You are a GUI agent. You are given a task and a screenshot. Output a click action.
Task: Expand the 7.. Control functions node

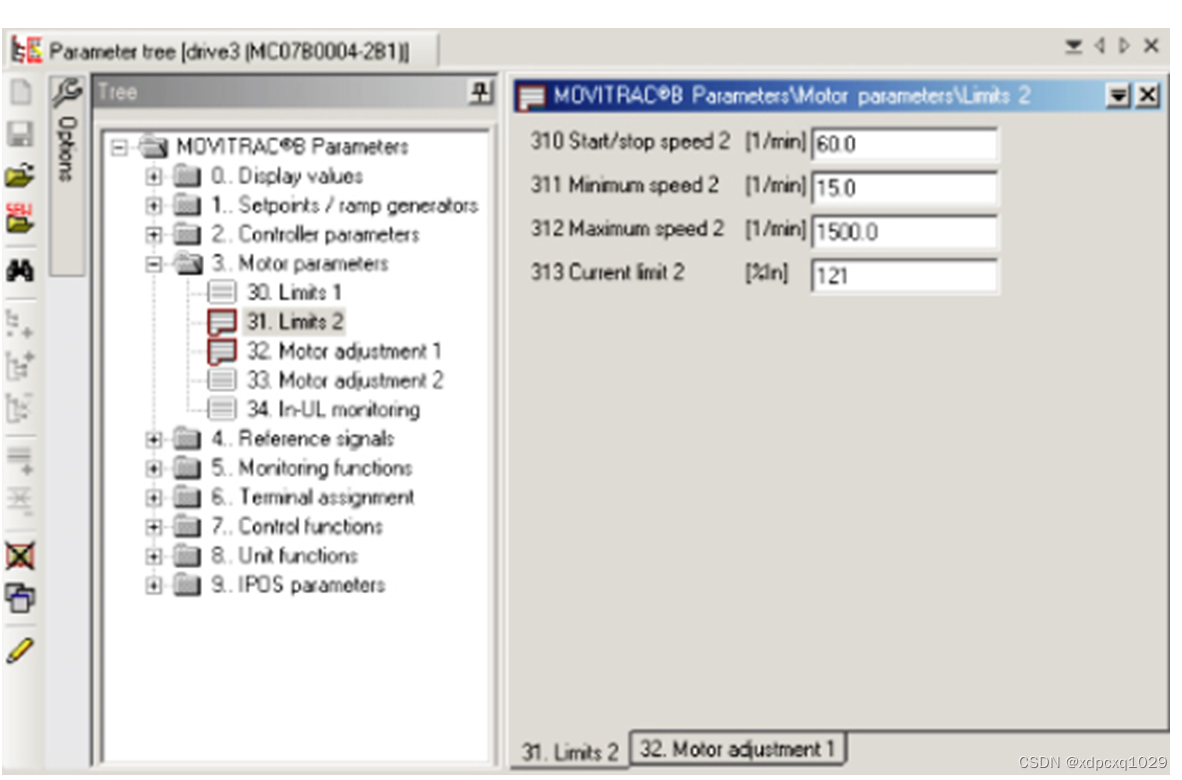[154, 526]
